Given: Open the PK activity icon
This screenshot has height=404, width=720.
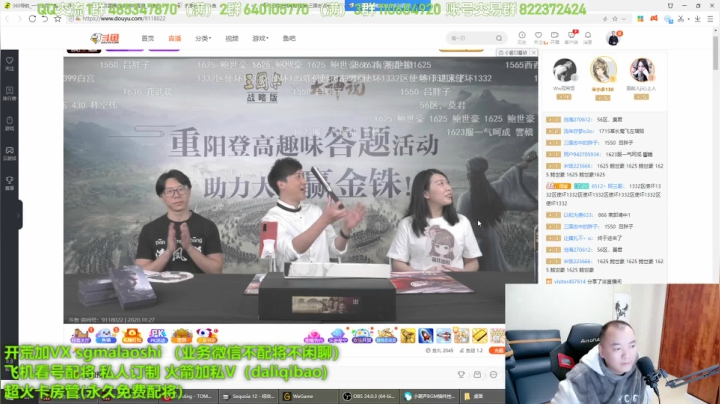Looking at the screenshot, I should 158,335.
